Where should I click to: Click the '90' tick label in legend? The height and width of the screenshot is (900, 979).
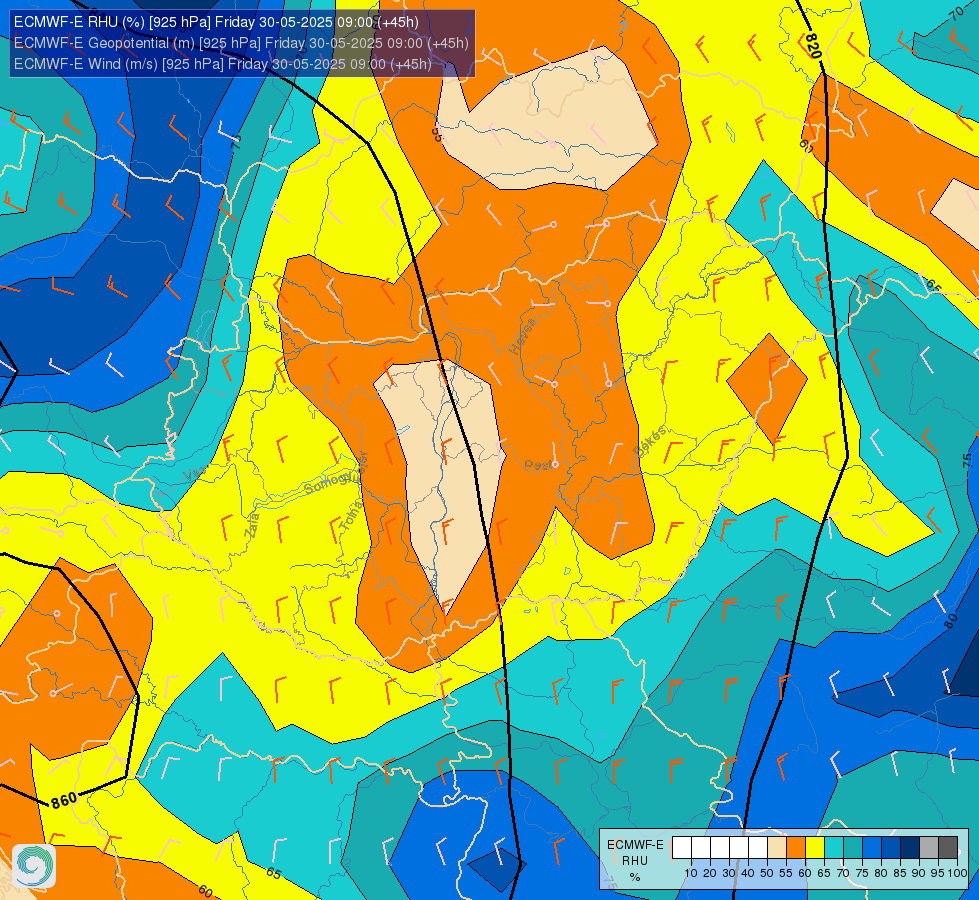coord(918,873)
